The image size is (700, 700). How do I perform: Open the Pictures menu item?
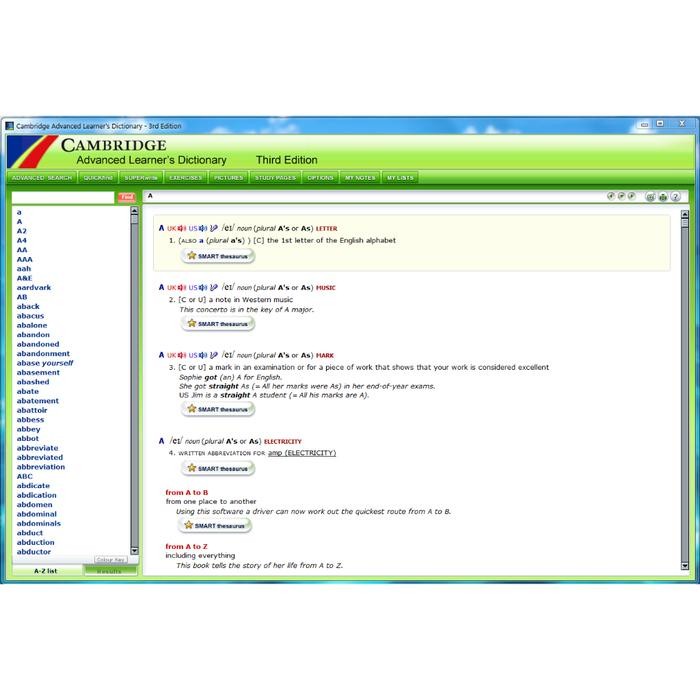point(229,178)
